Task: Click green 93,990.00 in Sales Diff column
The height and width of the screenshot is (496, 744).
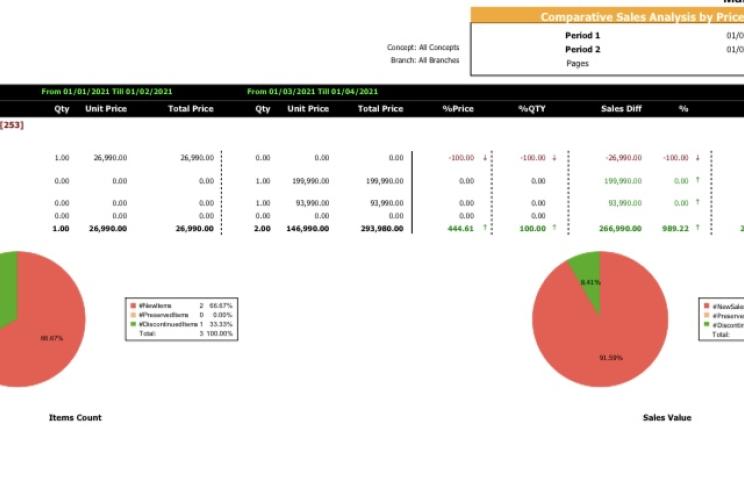Action: coord(625,203)
